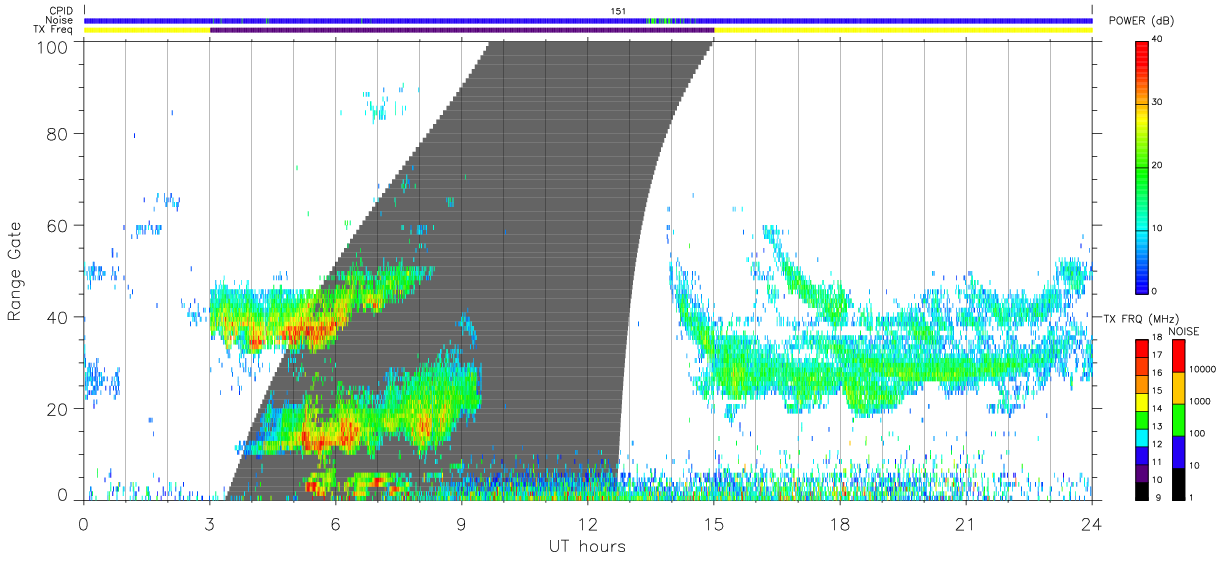Click the 80 tick on the Range Gate axis
The width and height of the screenshot is (1228, 567).
tap(60, 134)
